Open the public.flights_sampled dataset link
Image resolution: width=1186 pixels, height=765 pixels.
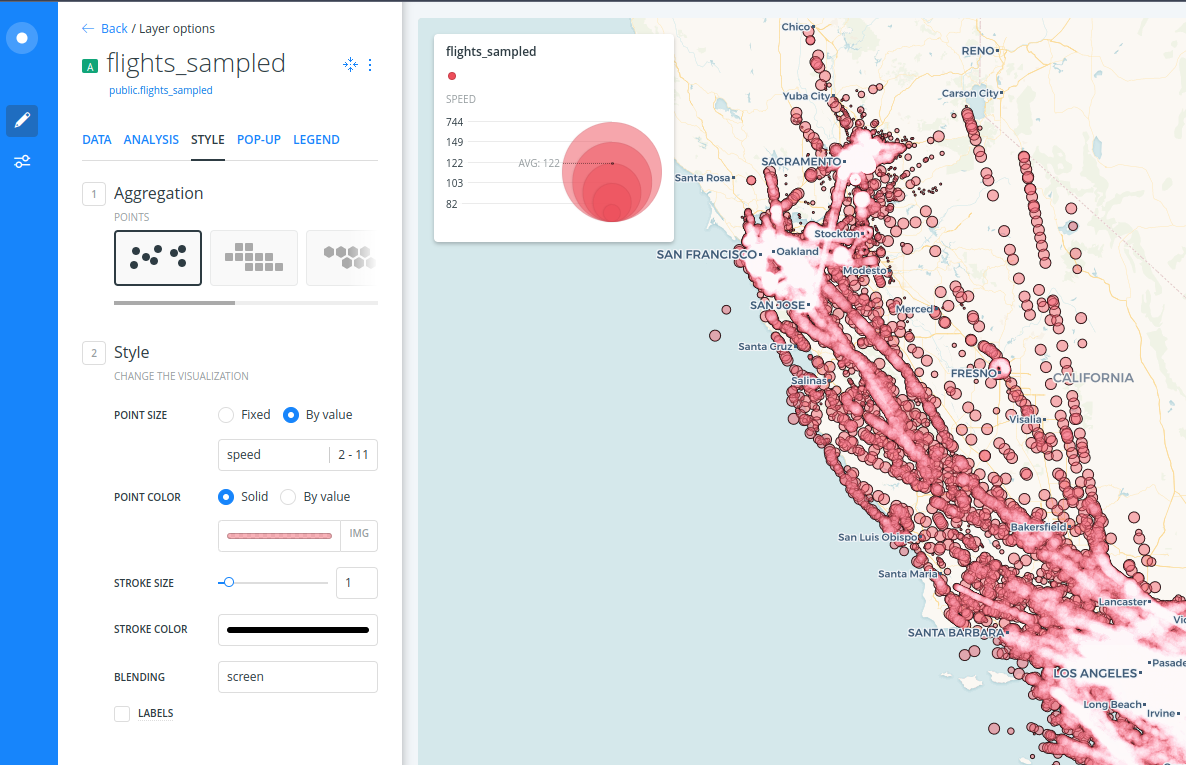coord(160,90)
